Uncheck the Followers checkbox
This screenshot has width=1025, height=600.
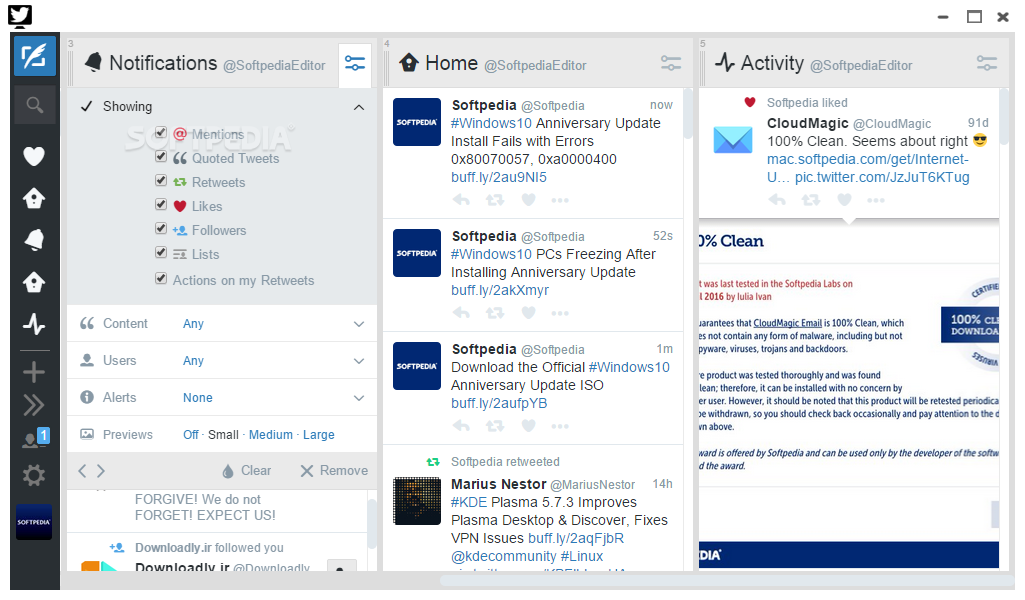[161, 228]
